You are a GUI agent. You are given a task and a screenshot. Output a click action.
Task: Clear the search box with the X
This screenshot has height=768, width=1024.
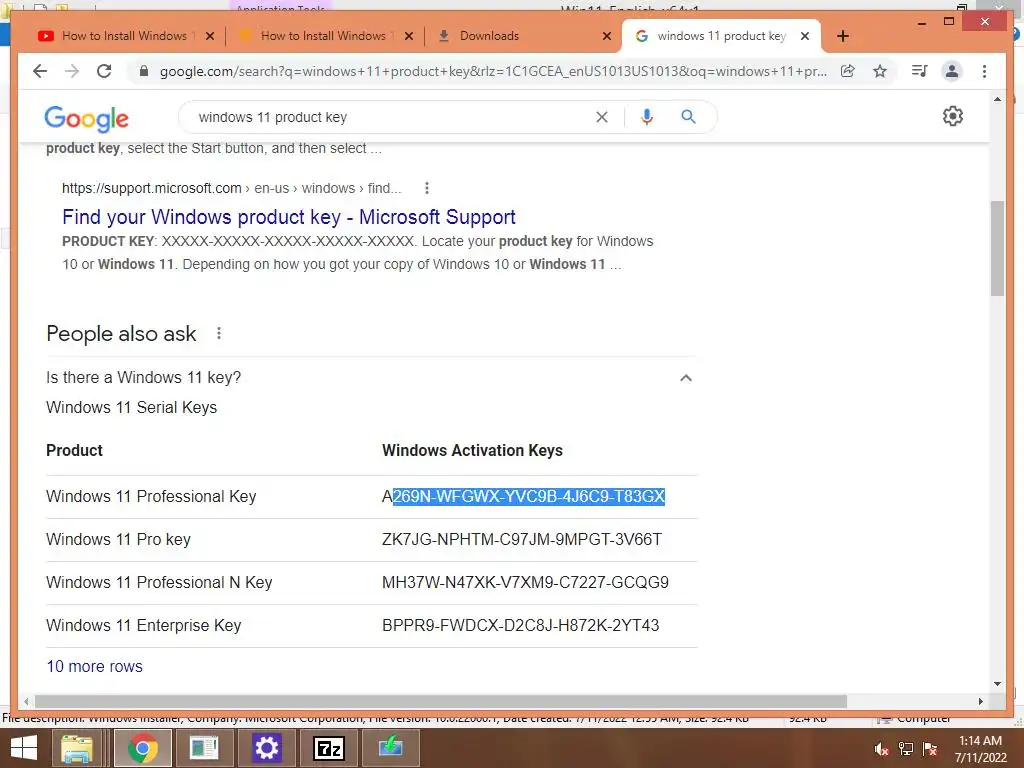(601, 117)
